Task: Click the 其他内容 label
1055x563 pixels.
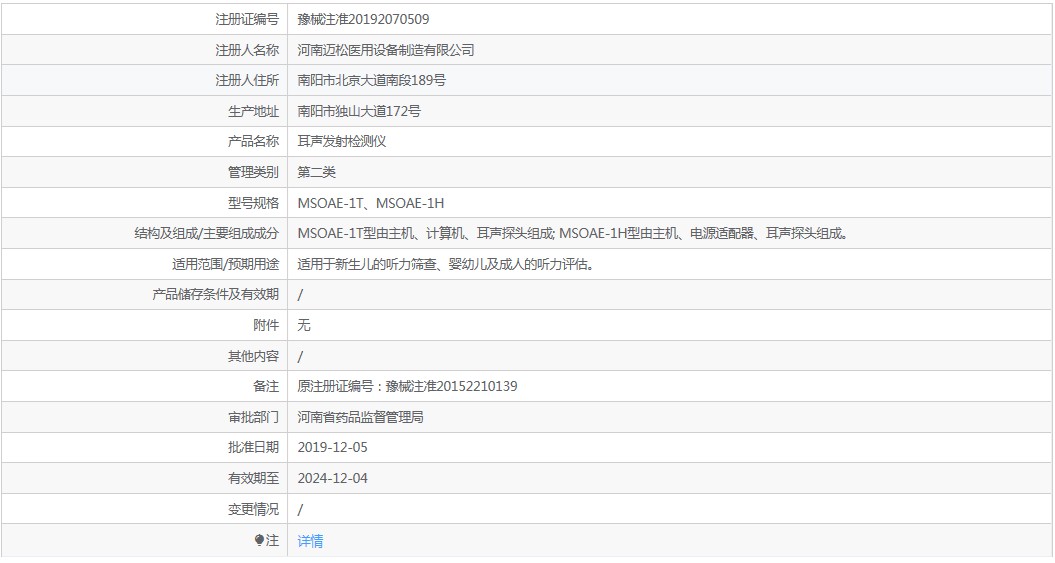Action: [x=254, y=356]
